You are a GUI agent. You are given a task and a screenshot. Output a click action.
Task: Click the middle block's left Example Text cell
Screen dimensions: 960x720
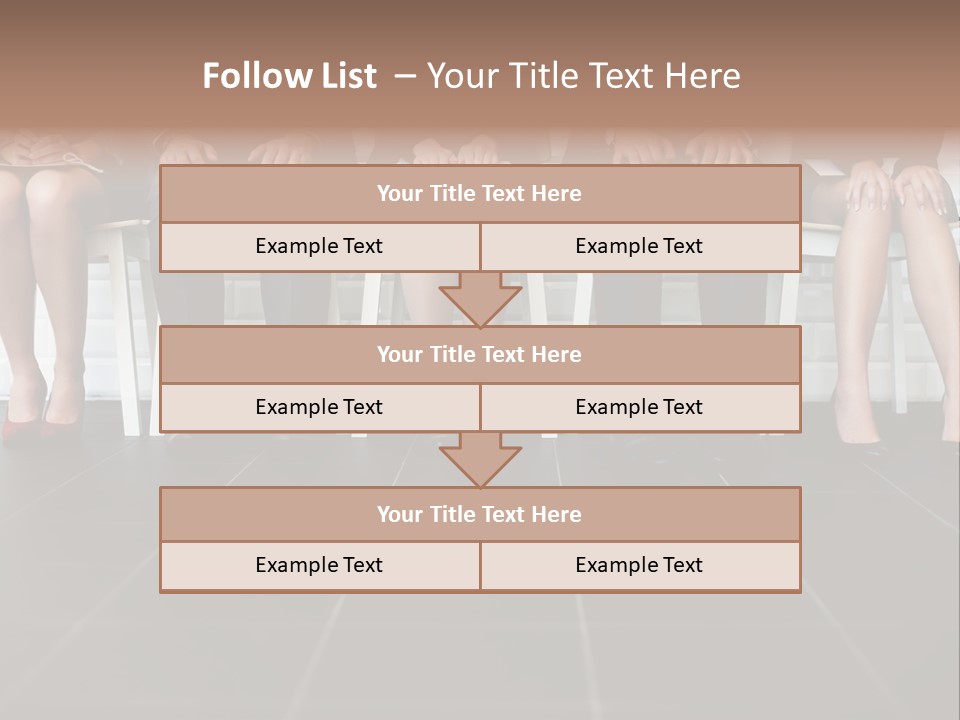coord(319,407)
